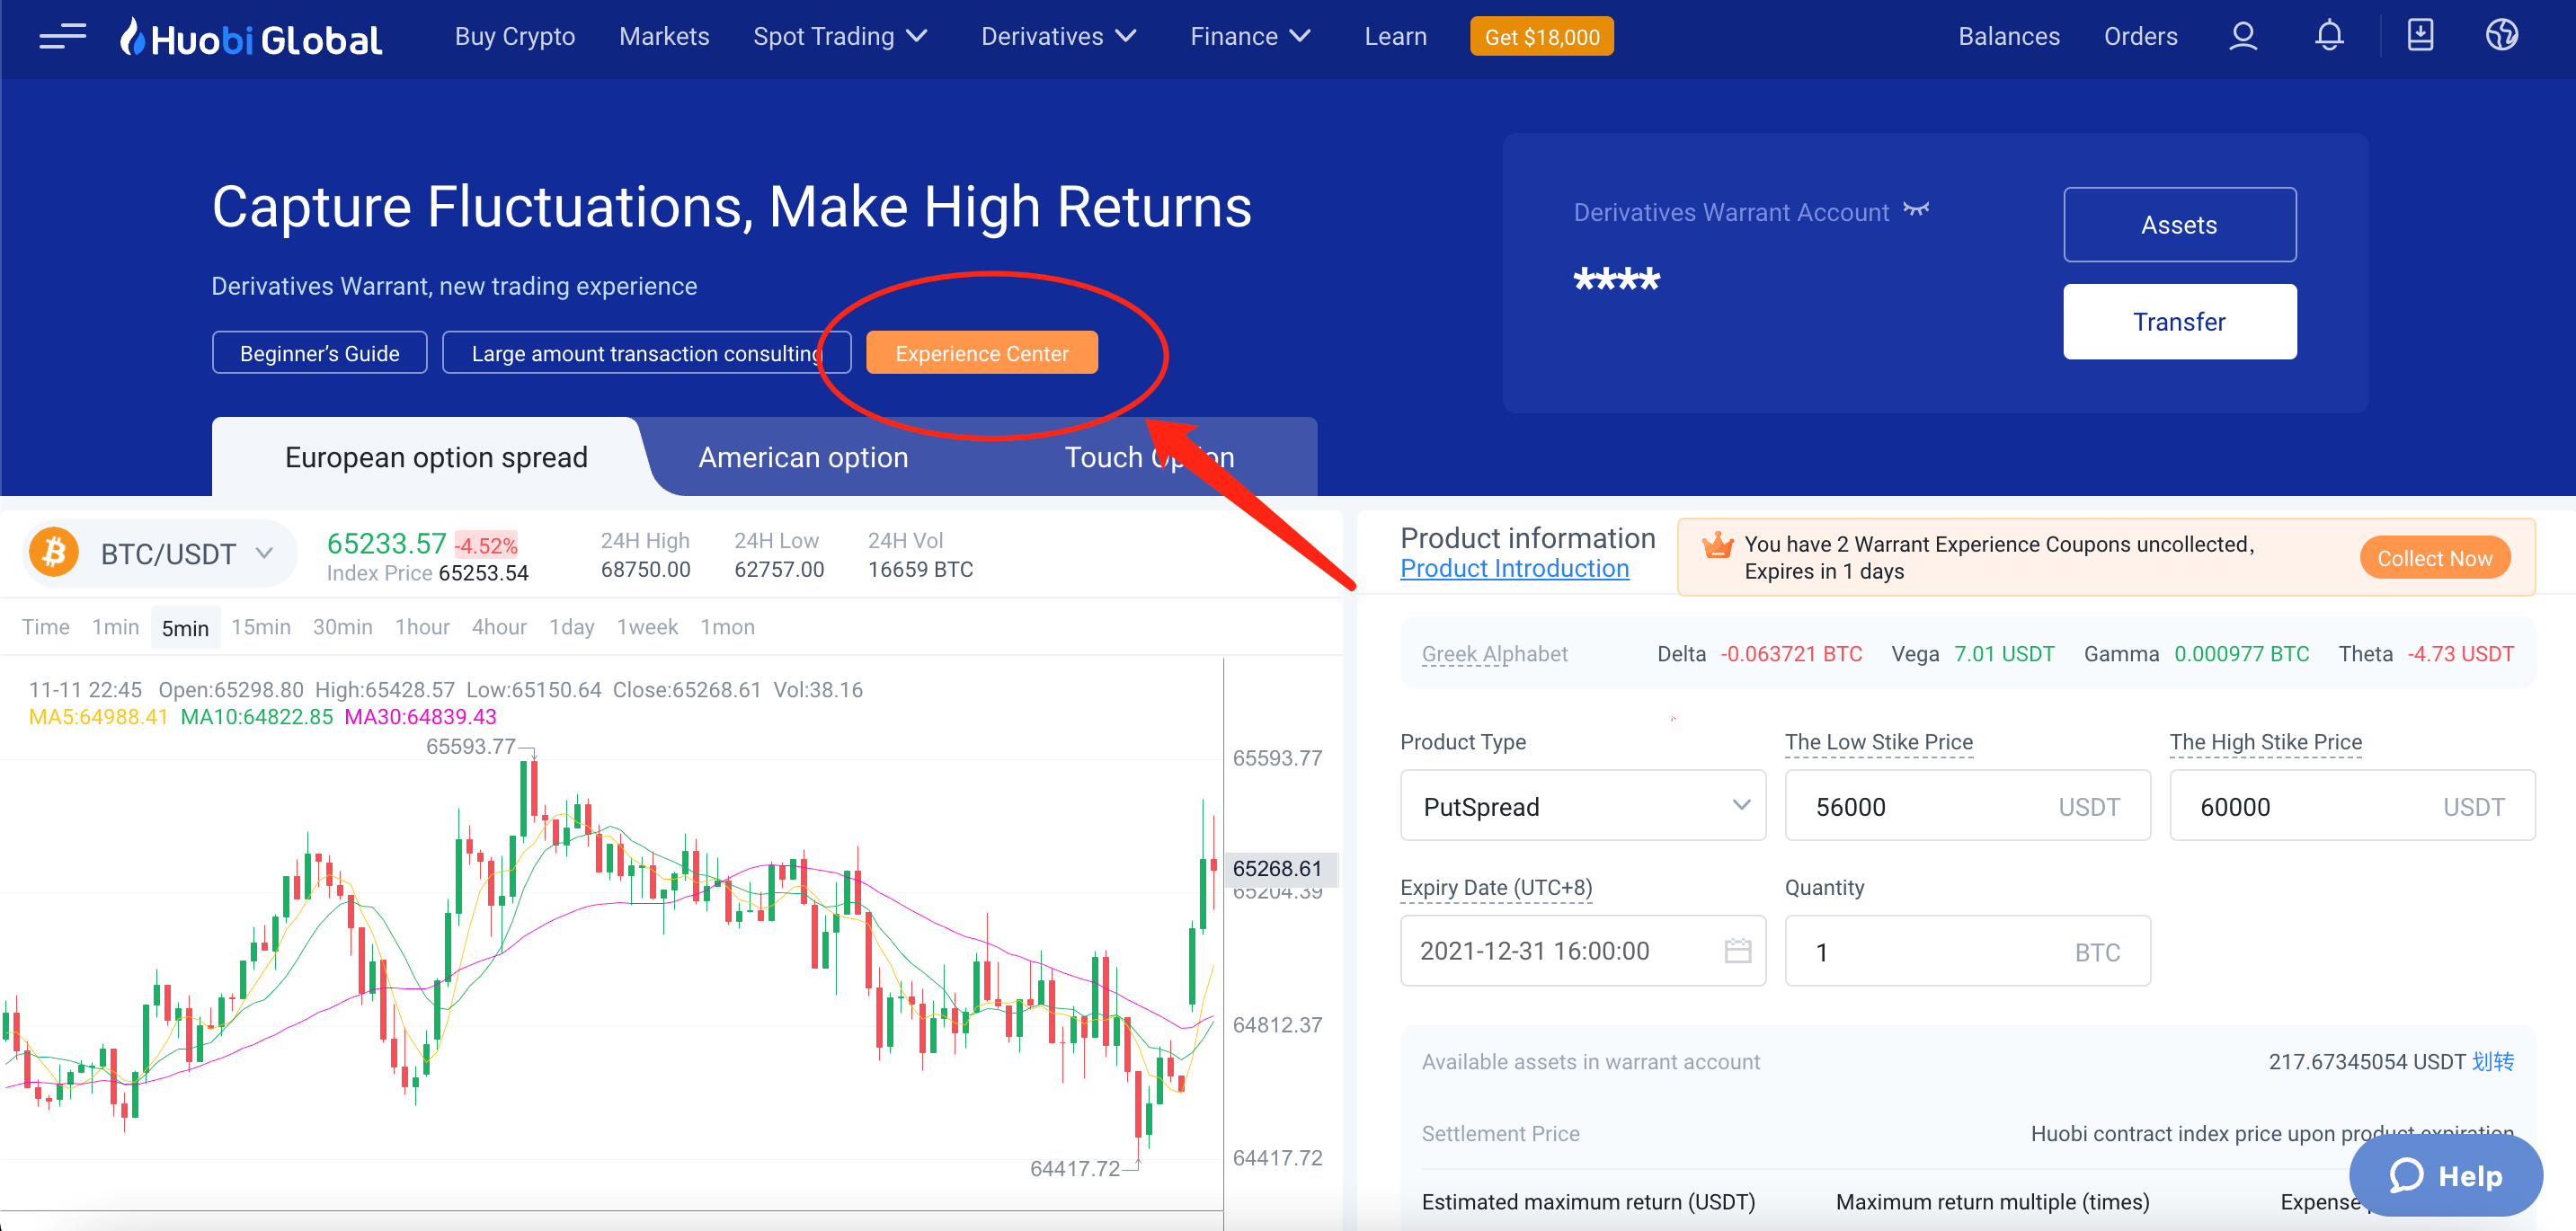Select the 15min chart interval
This screenshot has width=2576, height=1231.
(260, 627)
